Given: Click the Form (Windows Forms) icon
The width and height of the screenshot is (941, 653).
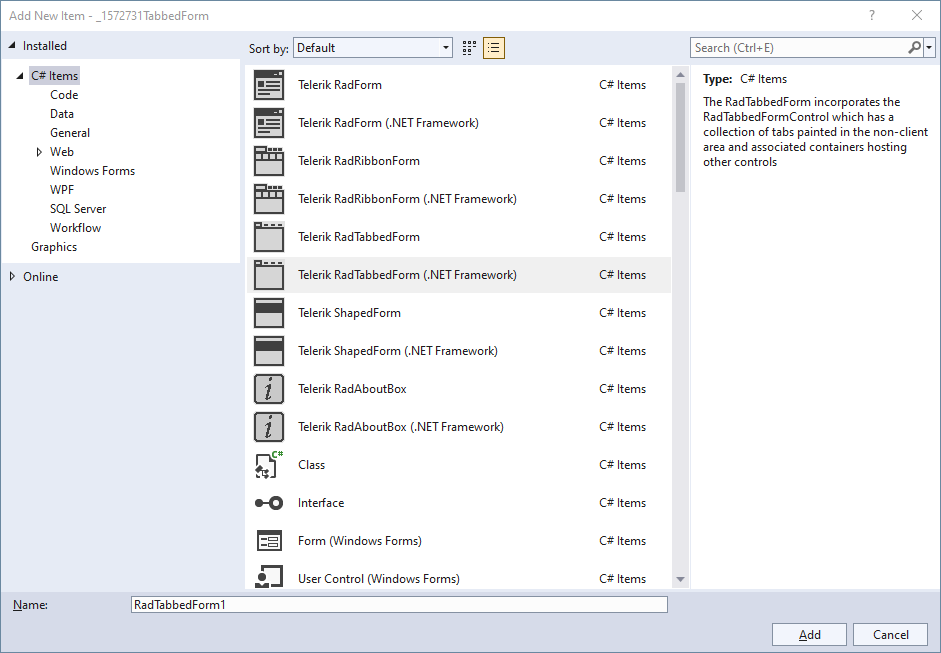Looking at the screenshot, I should [269, 541].
